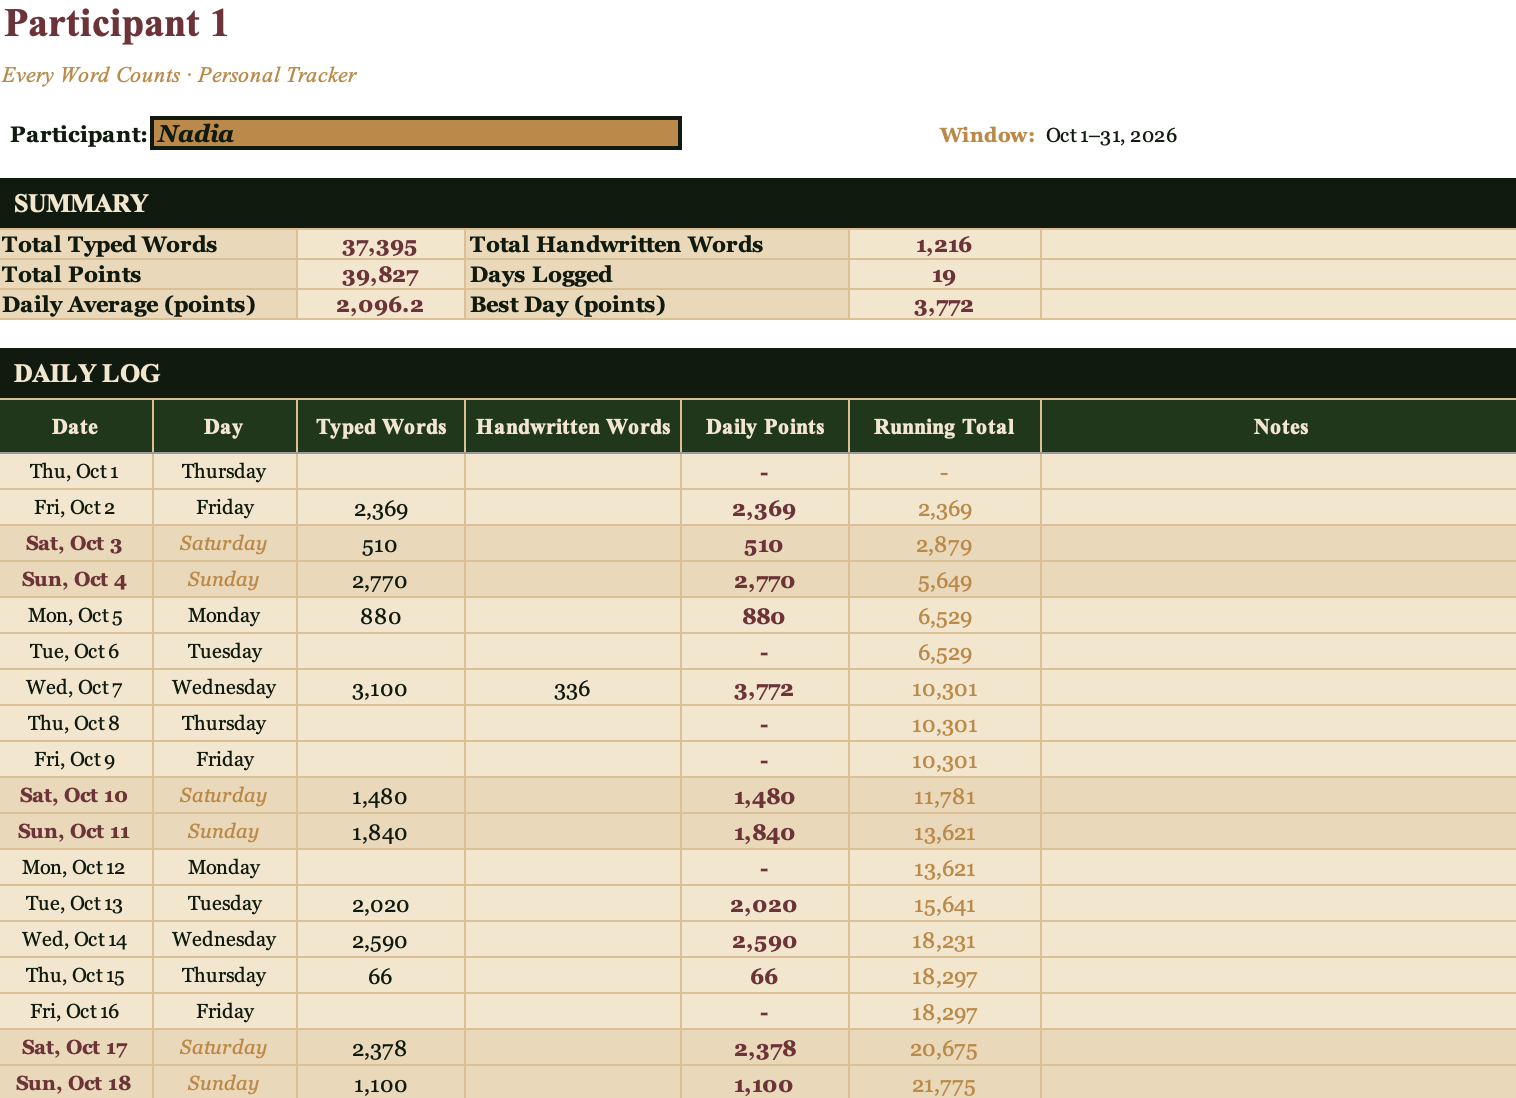Viewport: 1516px width, 1098px height.
Task: Select the Running Total for Fri, Oct 9
Action: [944, 760]
